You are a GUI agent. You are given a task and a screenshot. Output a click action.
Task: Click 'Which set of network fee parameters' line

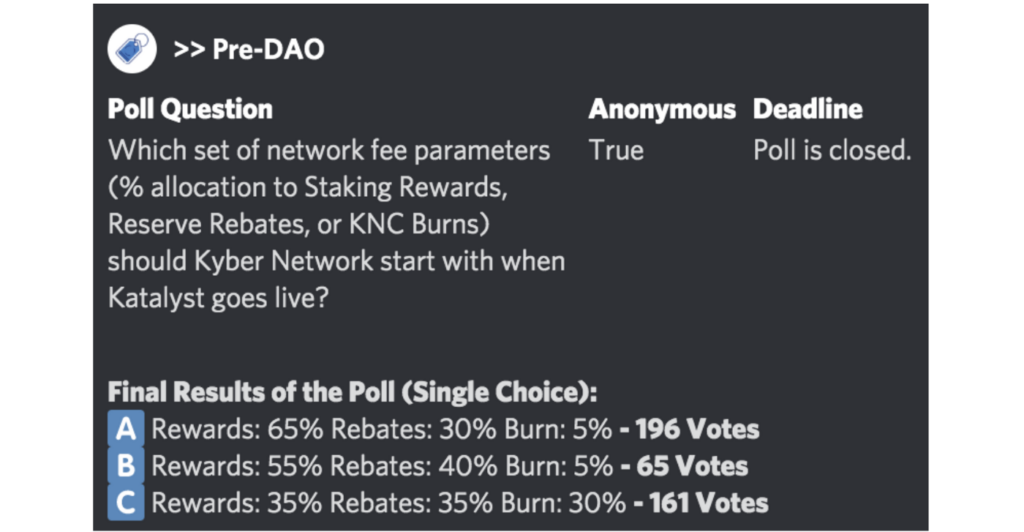pyautogui.click(x=329, y=150)
